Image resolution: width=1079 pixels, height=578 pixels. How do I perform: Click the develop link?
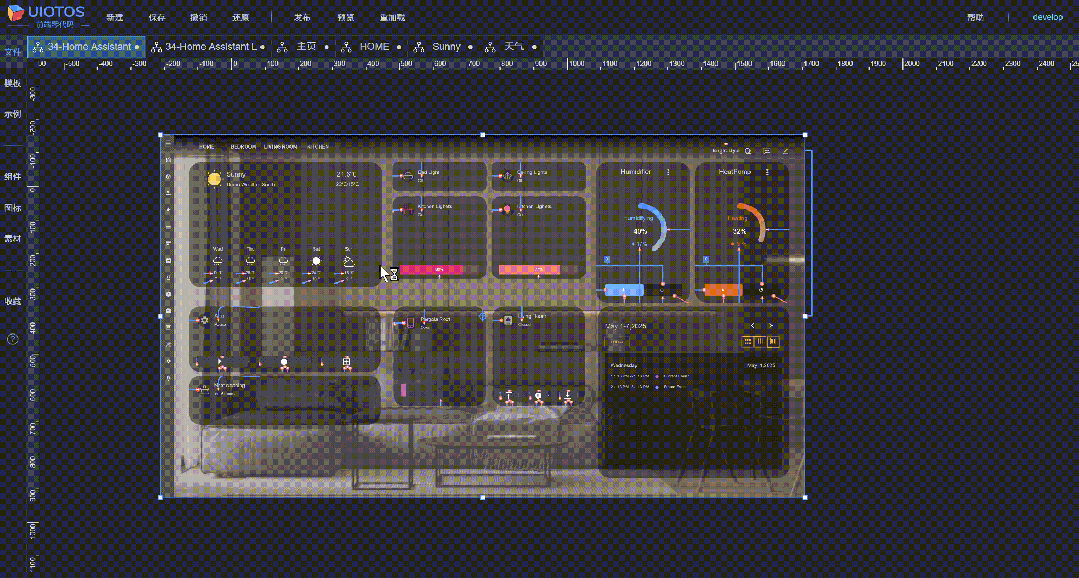tap(1047, 17)
